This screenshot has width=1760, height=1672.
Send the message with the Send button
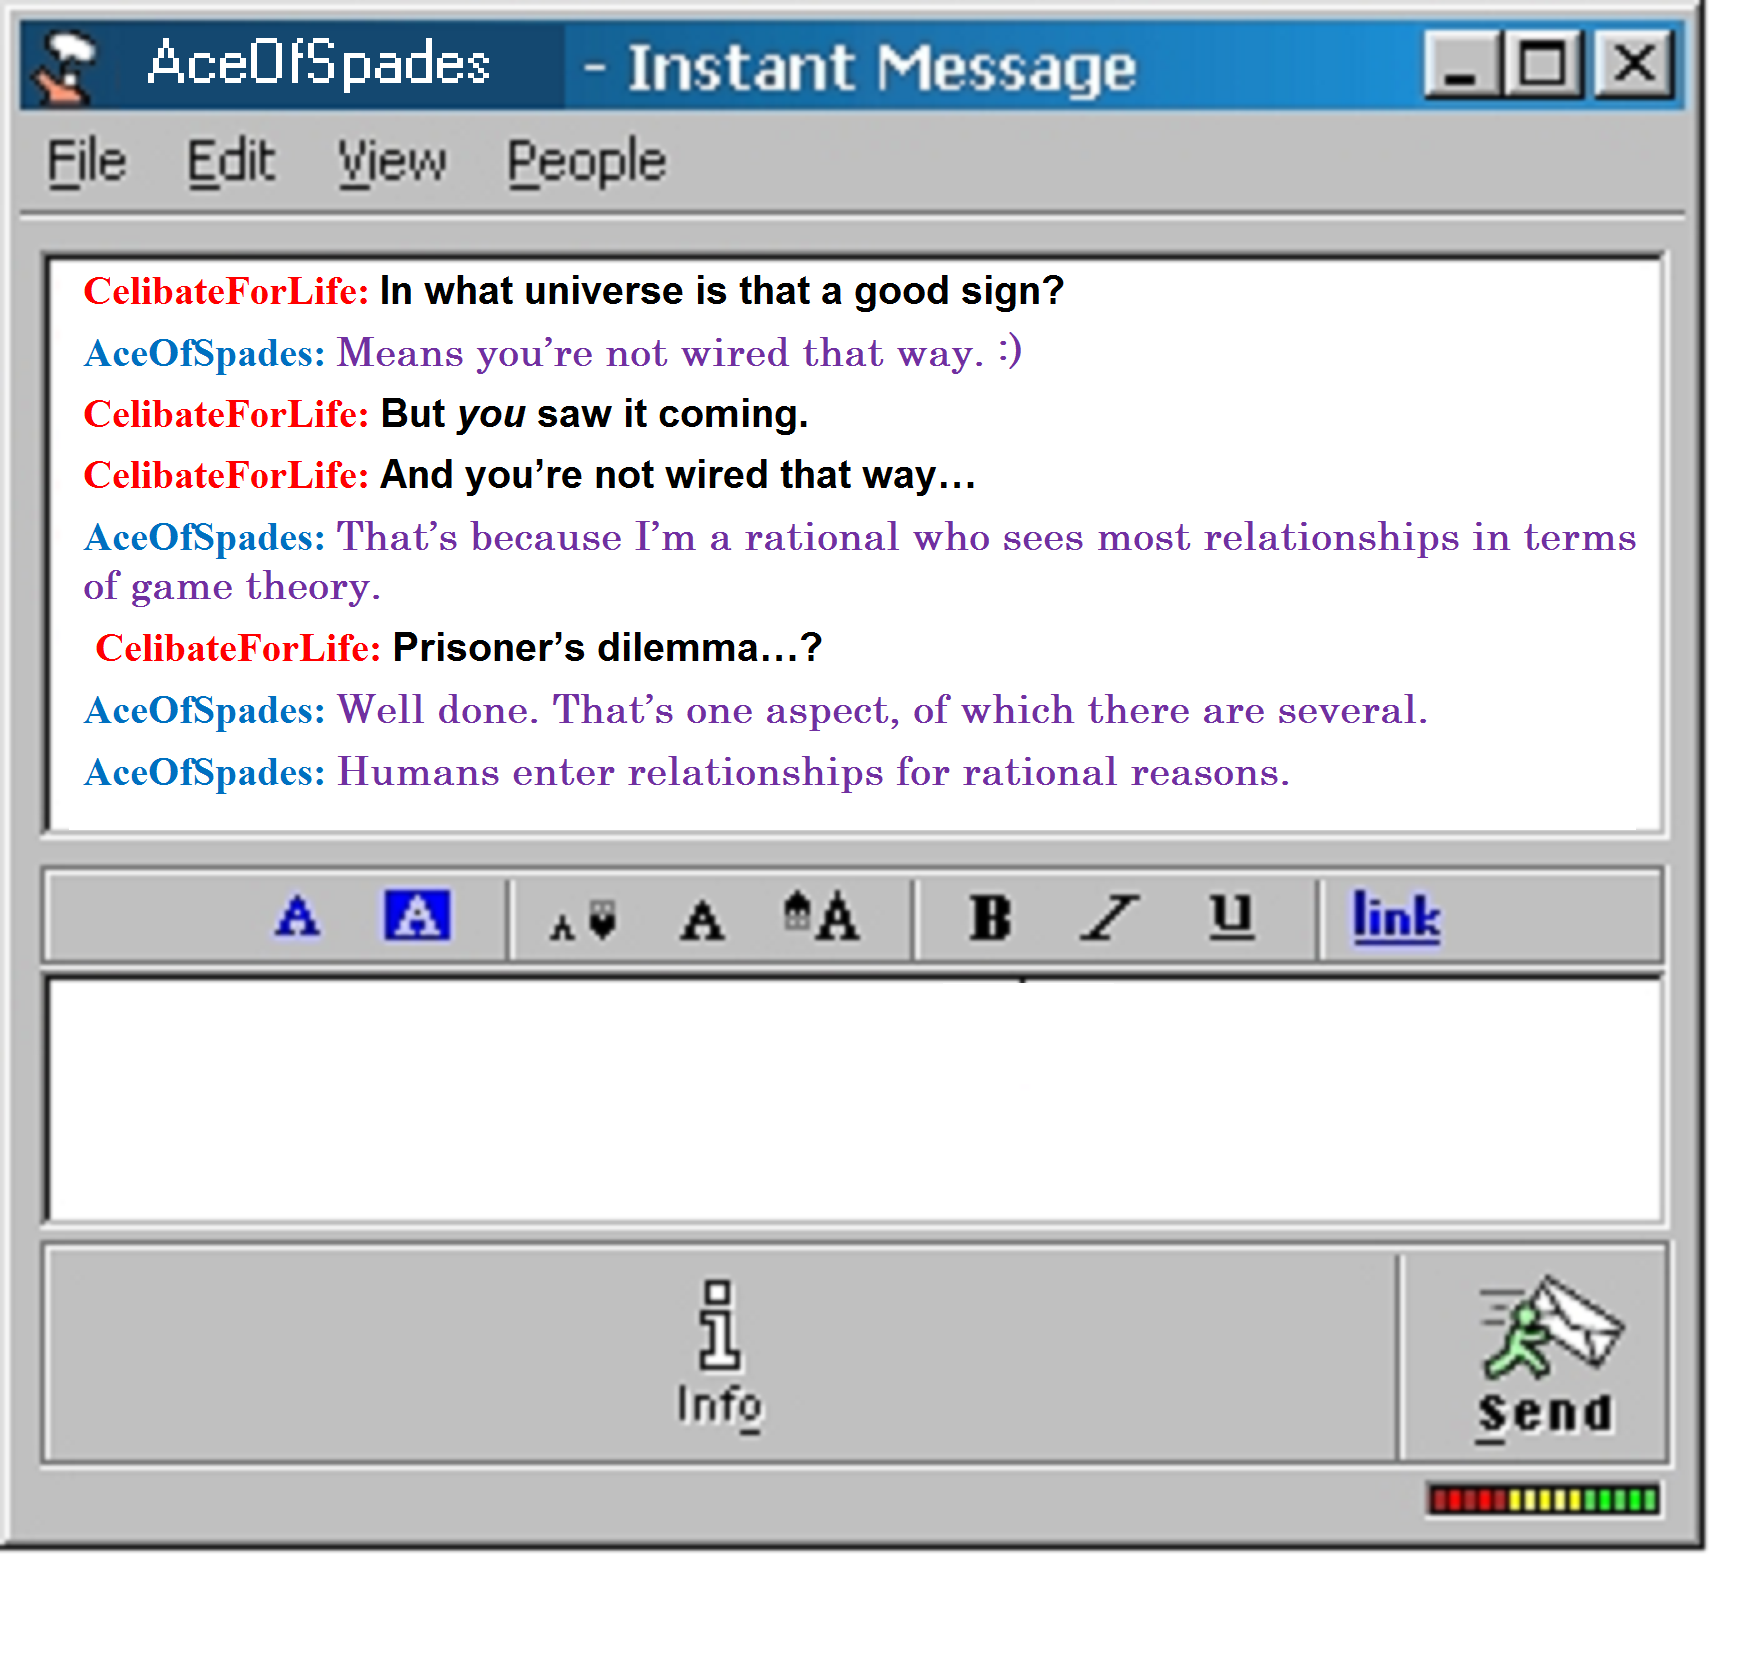pos(1544,1356)
